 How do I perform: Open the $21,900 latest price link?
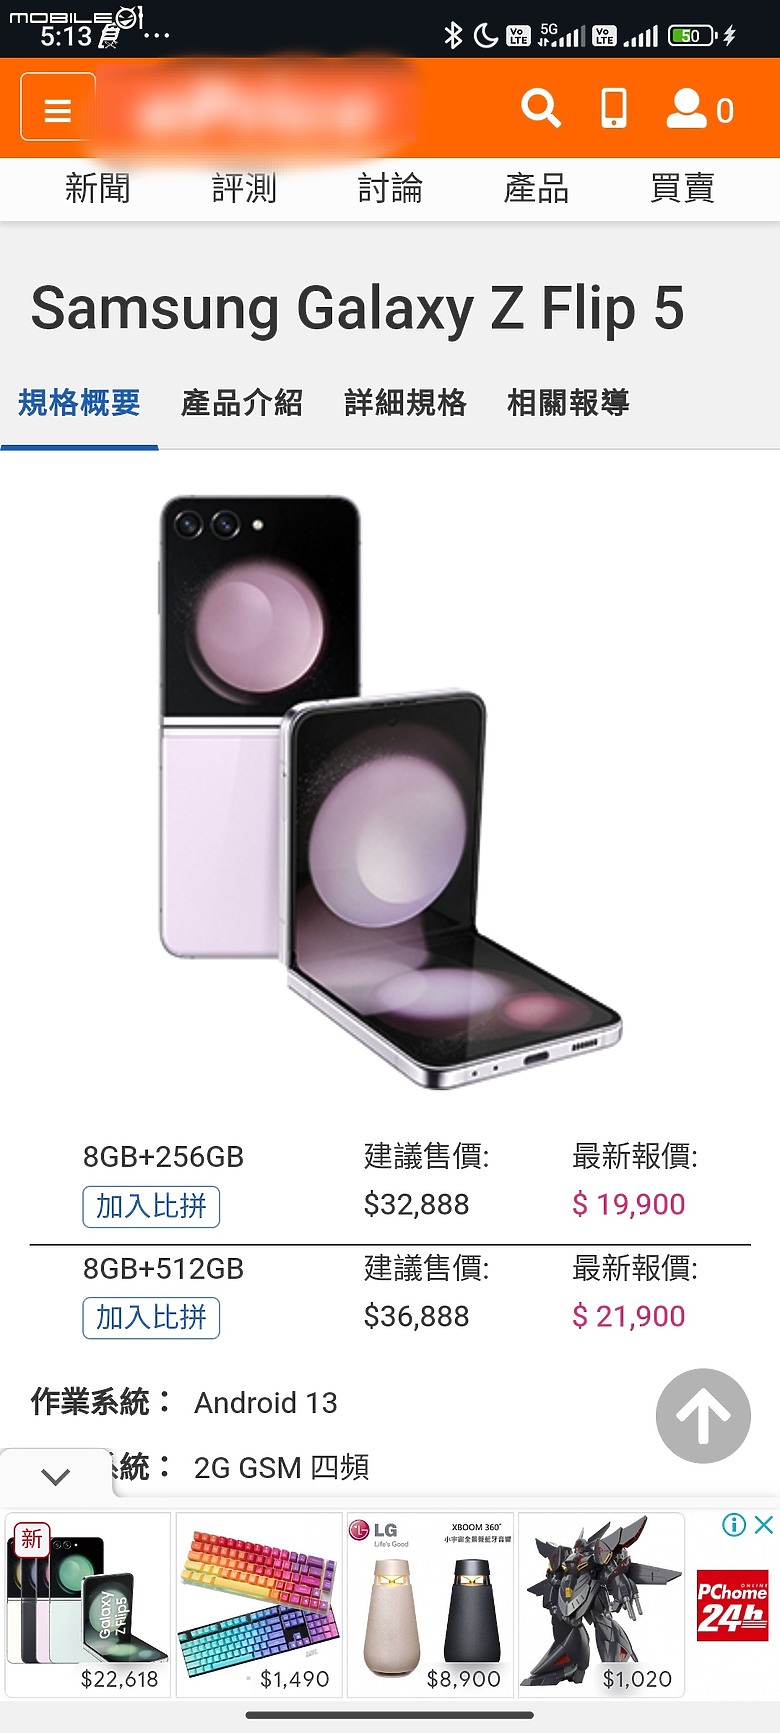[x=628, y=1316]
